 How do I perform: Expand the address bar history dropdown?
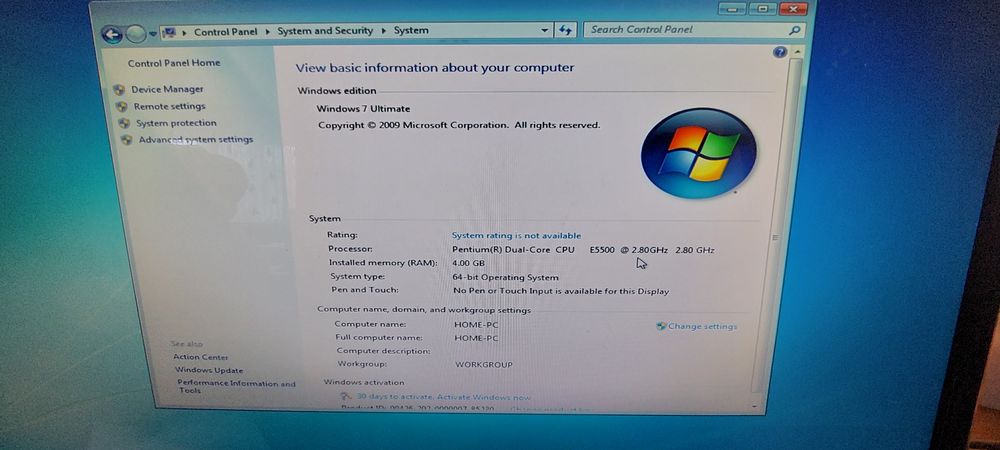pyautogui.click(x=544, y=30)
